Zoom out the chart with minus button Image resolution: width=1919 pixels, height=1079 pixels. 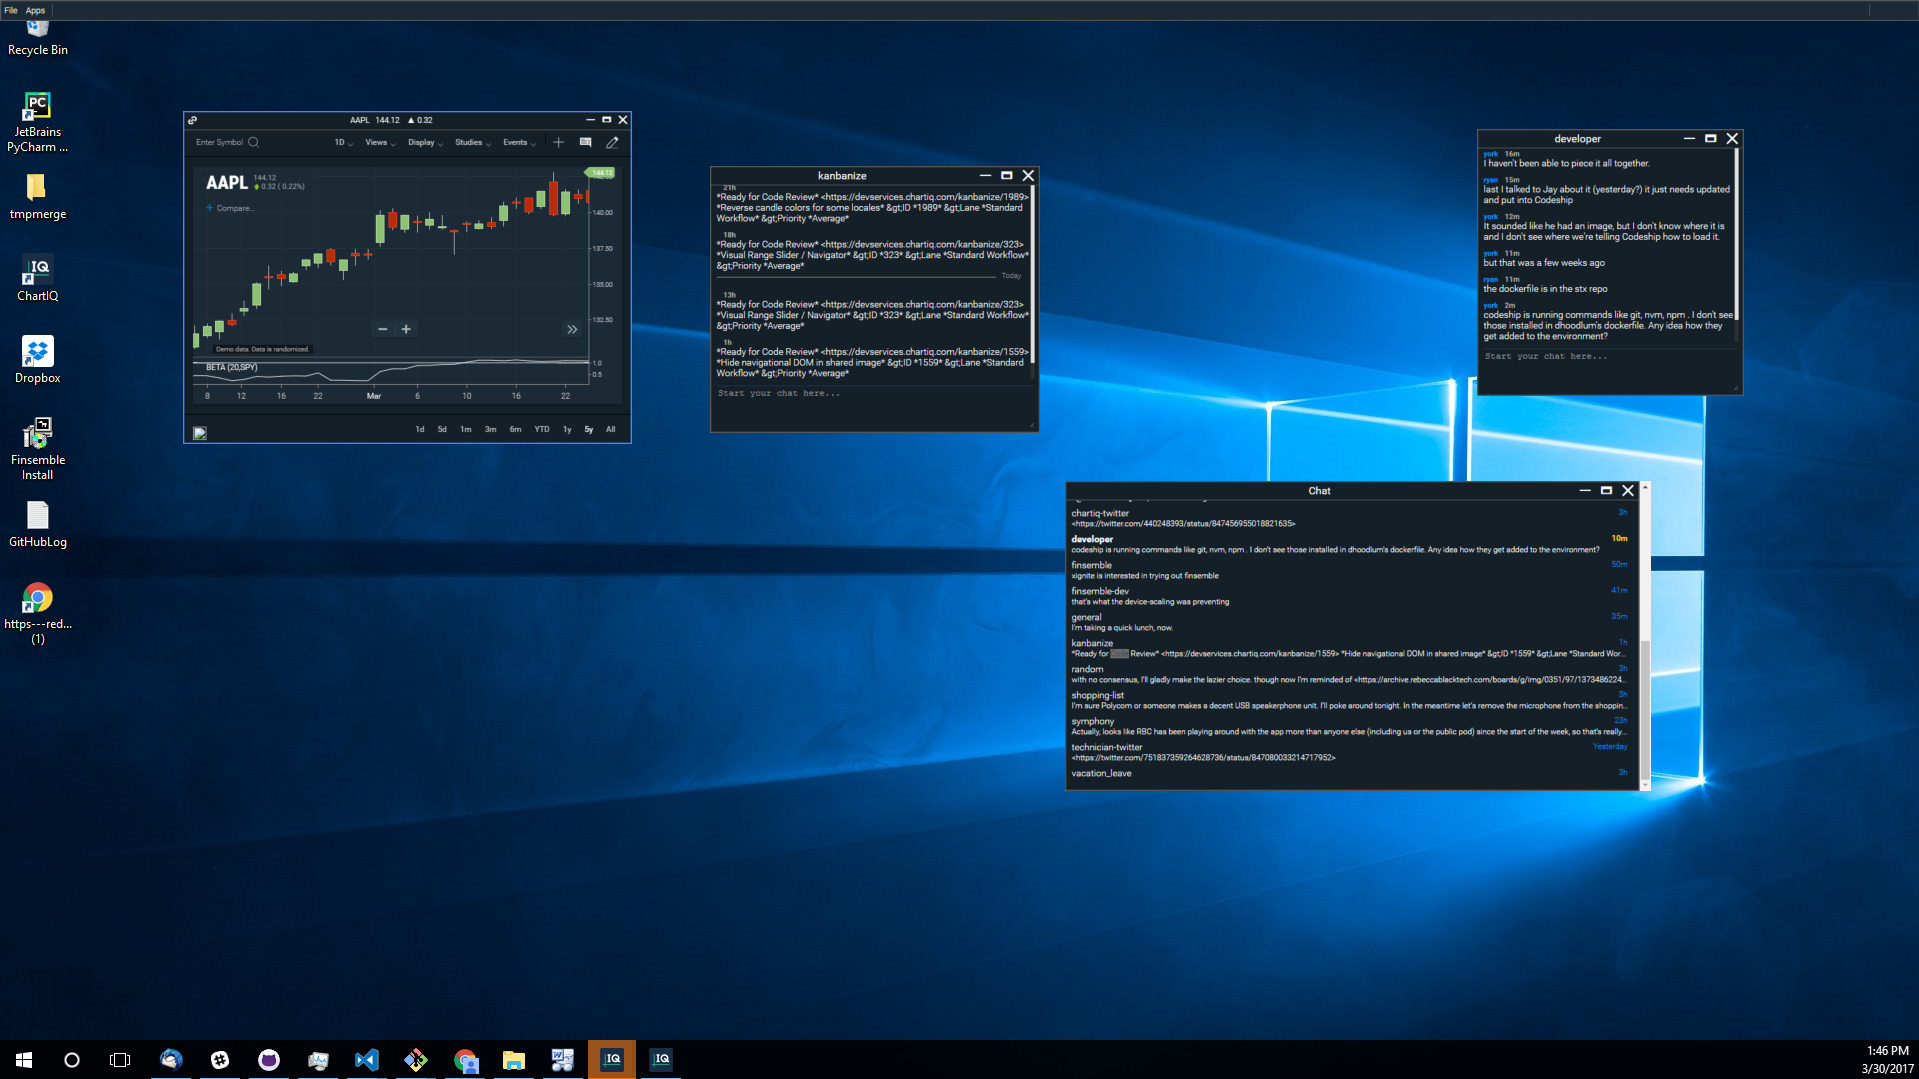coord(382,329)
